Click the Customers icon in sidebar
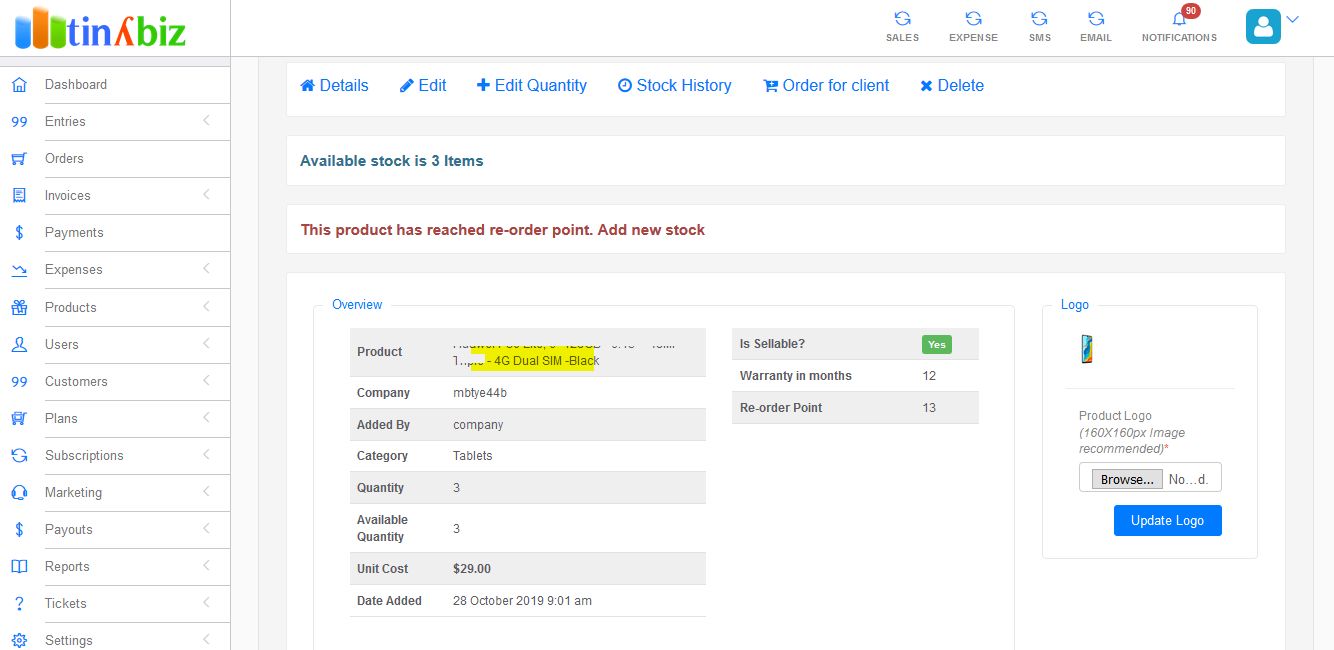This screenshot has height=650, width=1334. click(19, 381)
